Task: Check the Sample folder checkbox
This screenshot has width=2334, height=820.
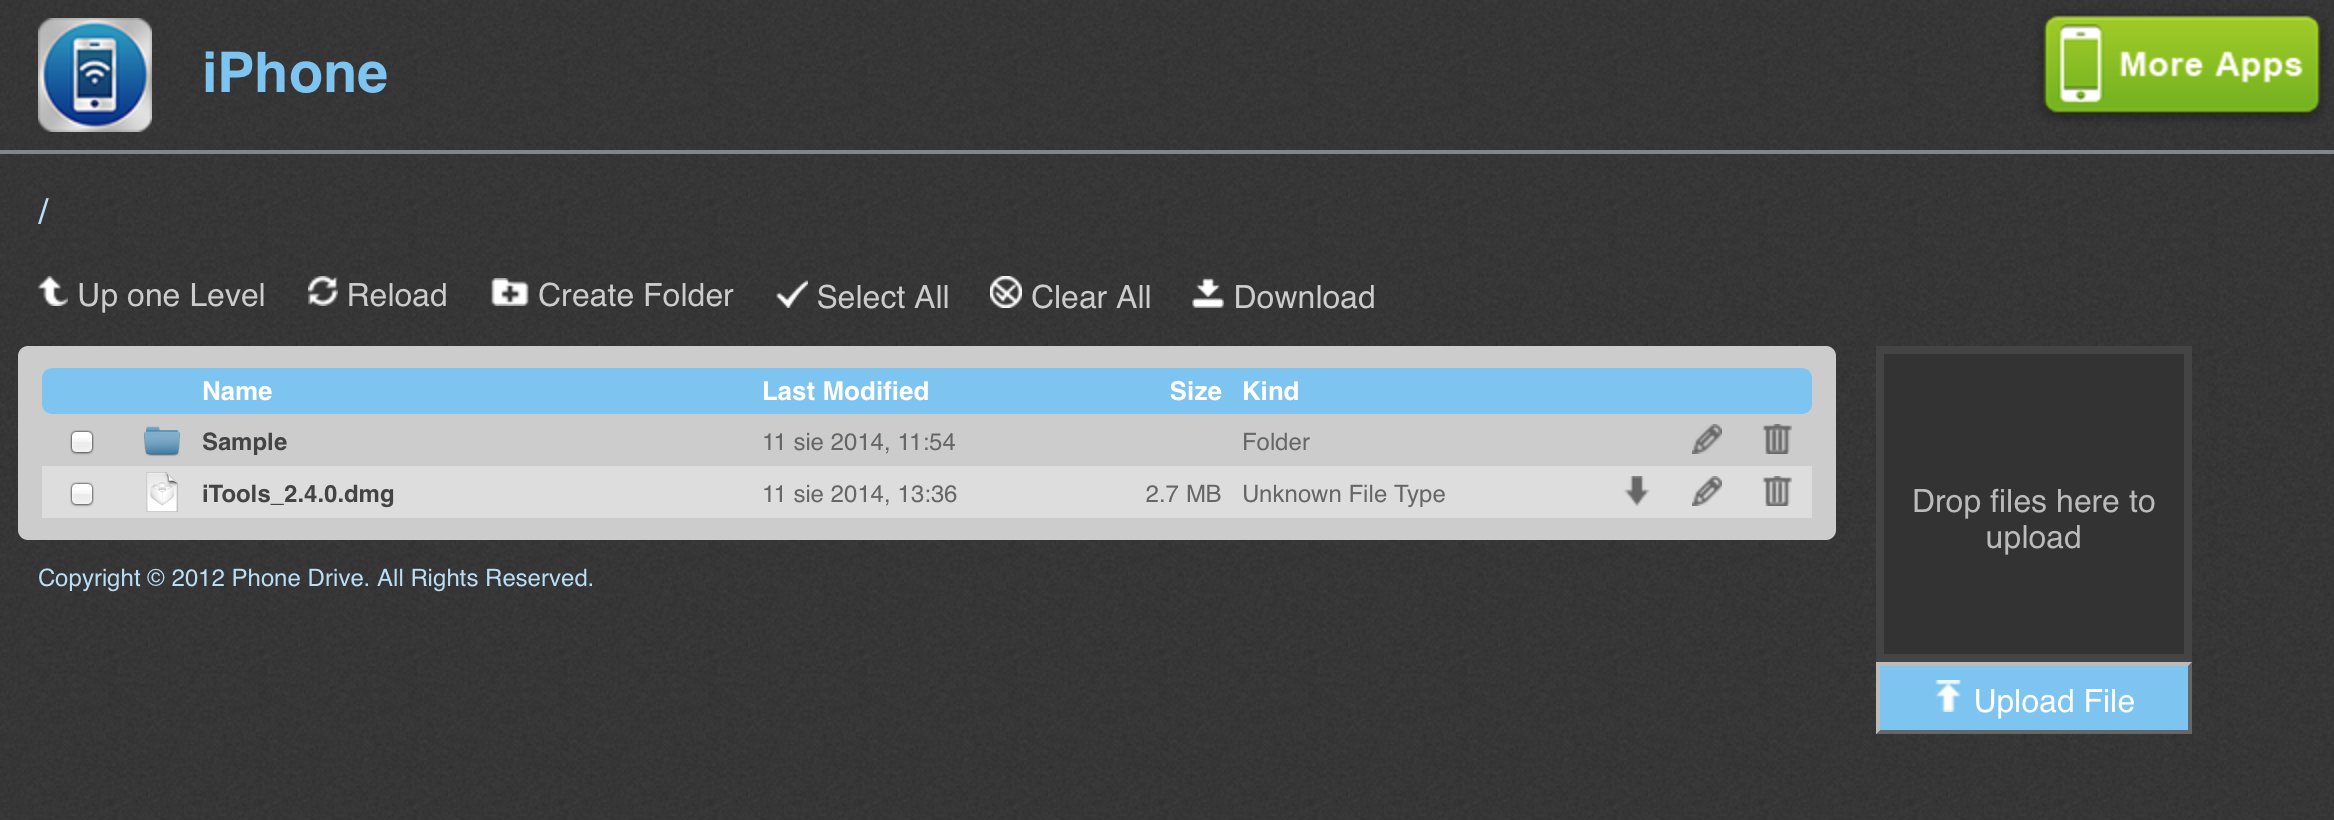Action: [82, 442]
